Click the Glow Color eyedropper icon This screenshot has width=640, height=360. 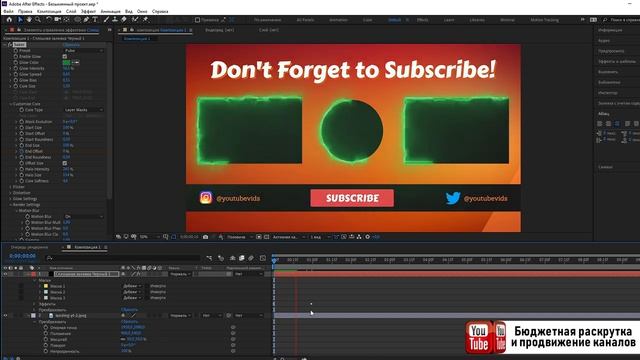pyautogui.click(x=76, y=62)
